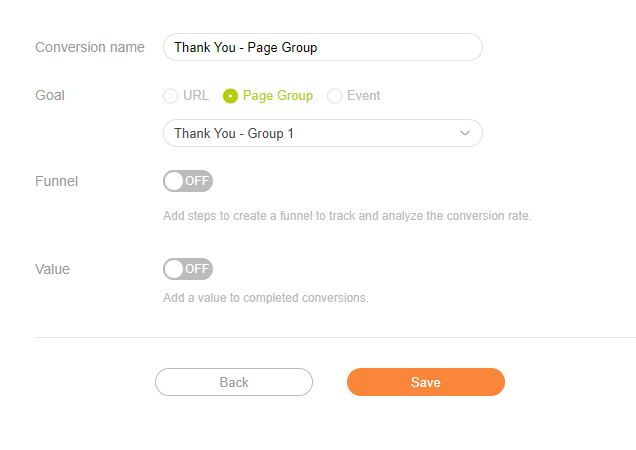The height and width of the screenshot is (450, 636).
Task: Click the 'Conversion name' label
Action: coord(90,47)
